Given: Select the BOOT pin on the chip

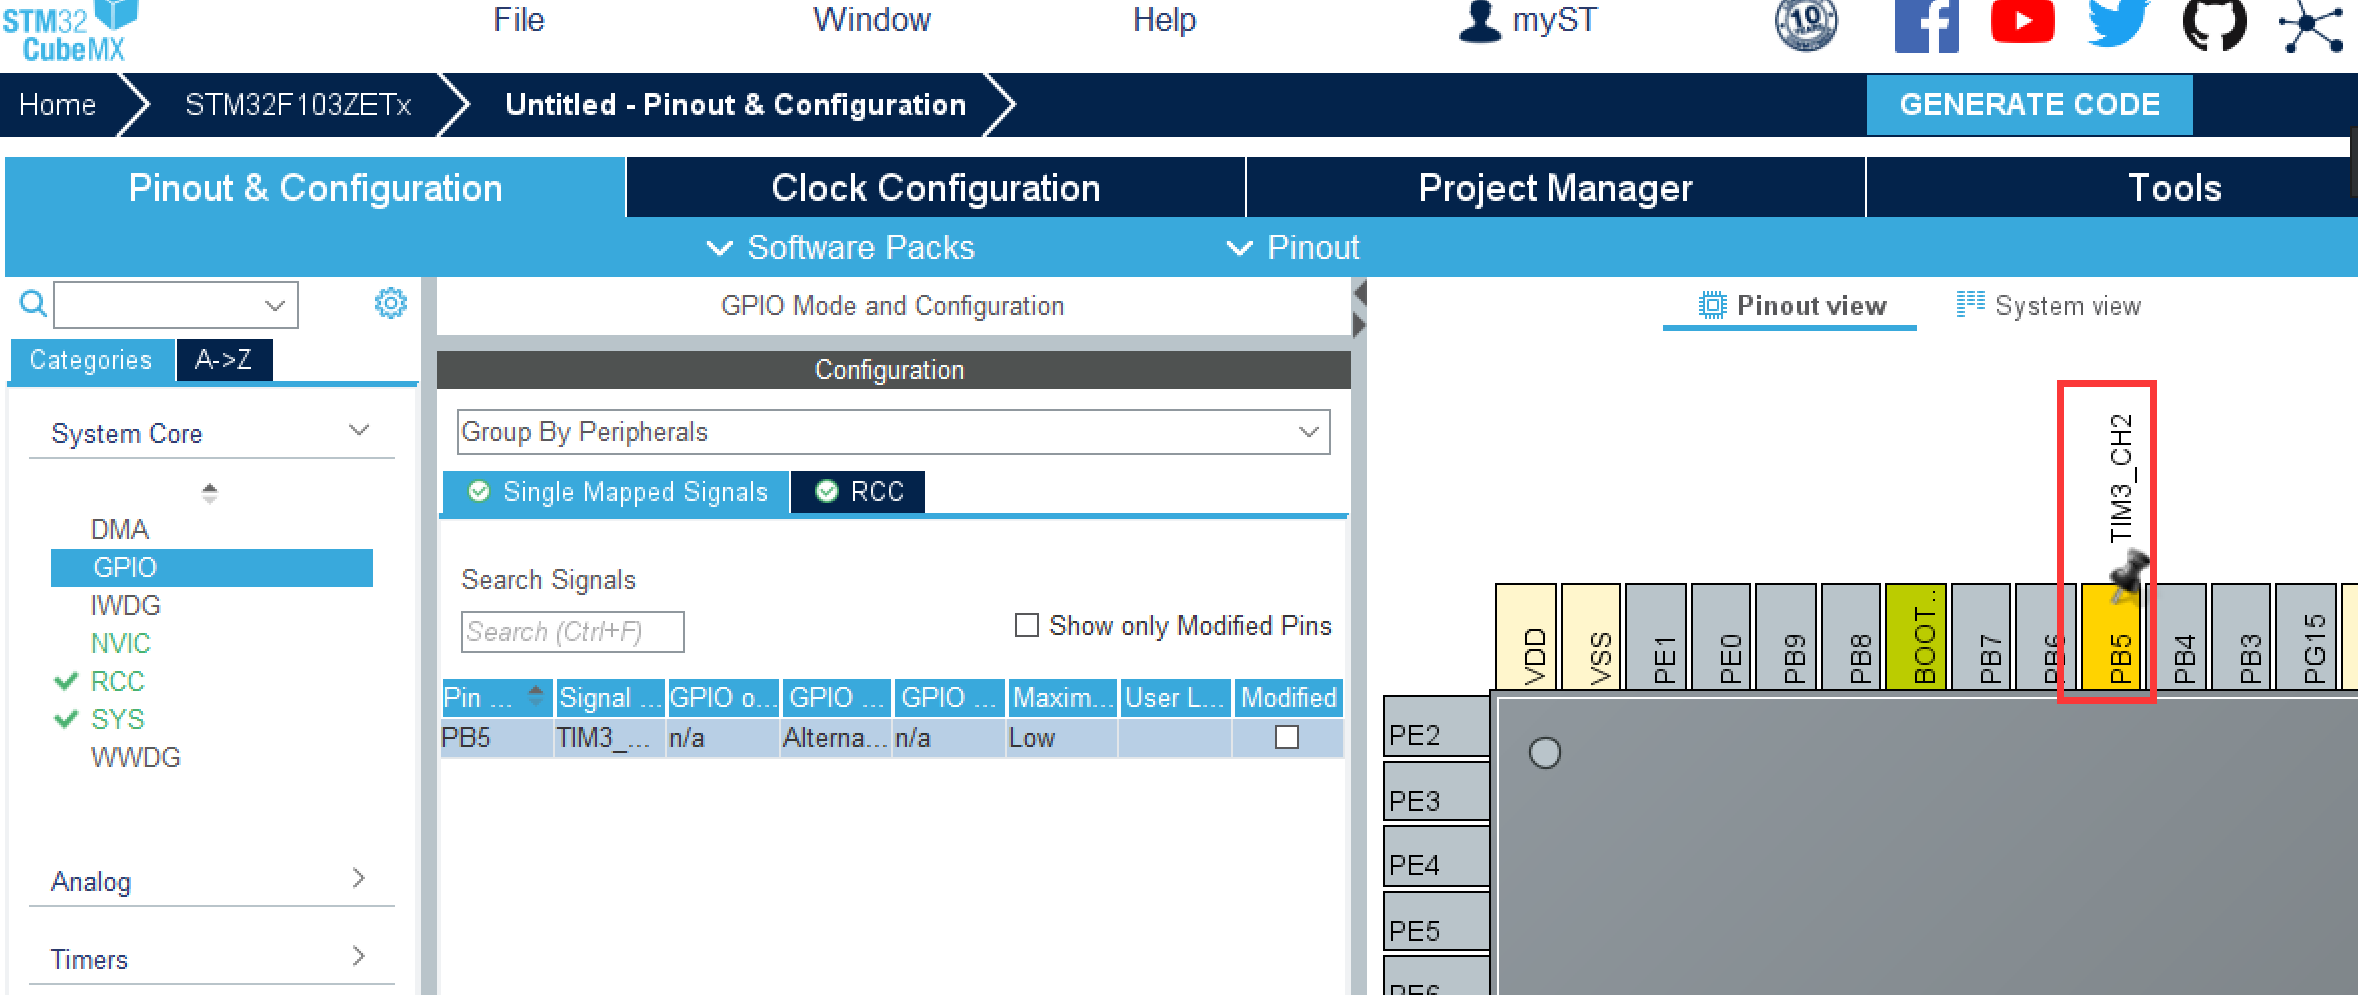Looking at the screenshot, I should pos(1916,637).
